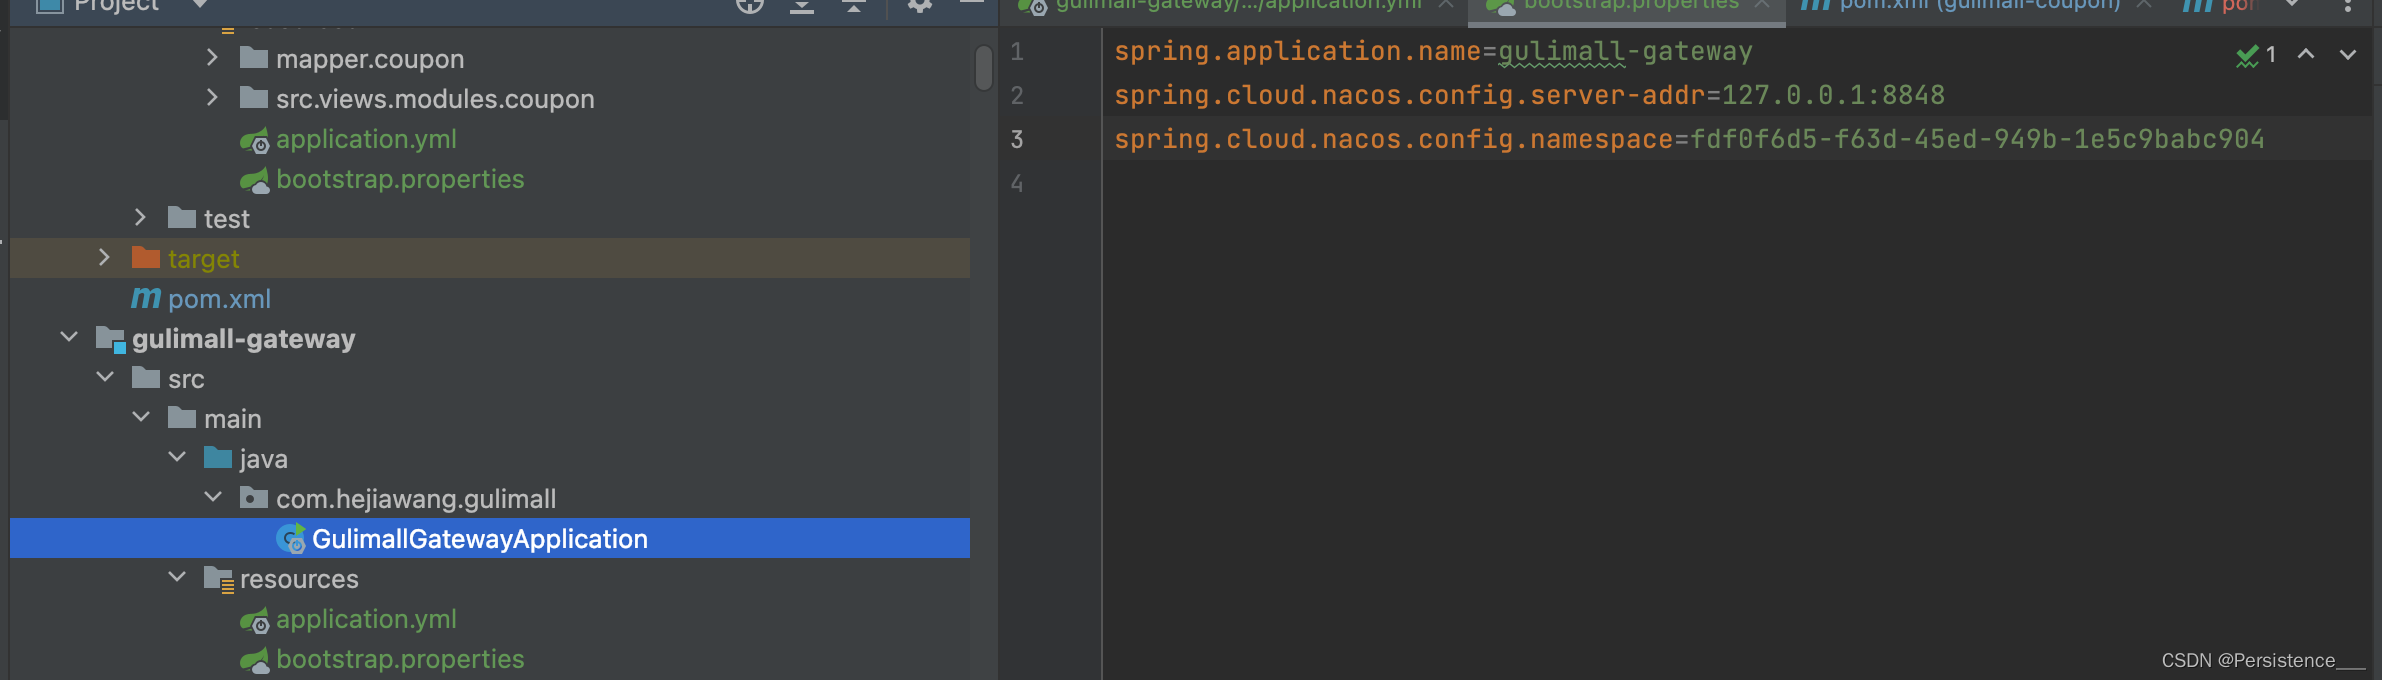Go to next highlighted problem arrow
This screenshot has width=2382, height=680.
point(2348,54)
